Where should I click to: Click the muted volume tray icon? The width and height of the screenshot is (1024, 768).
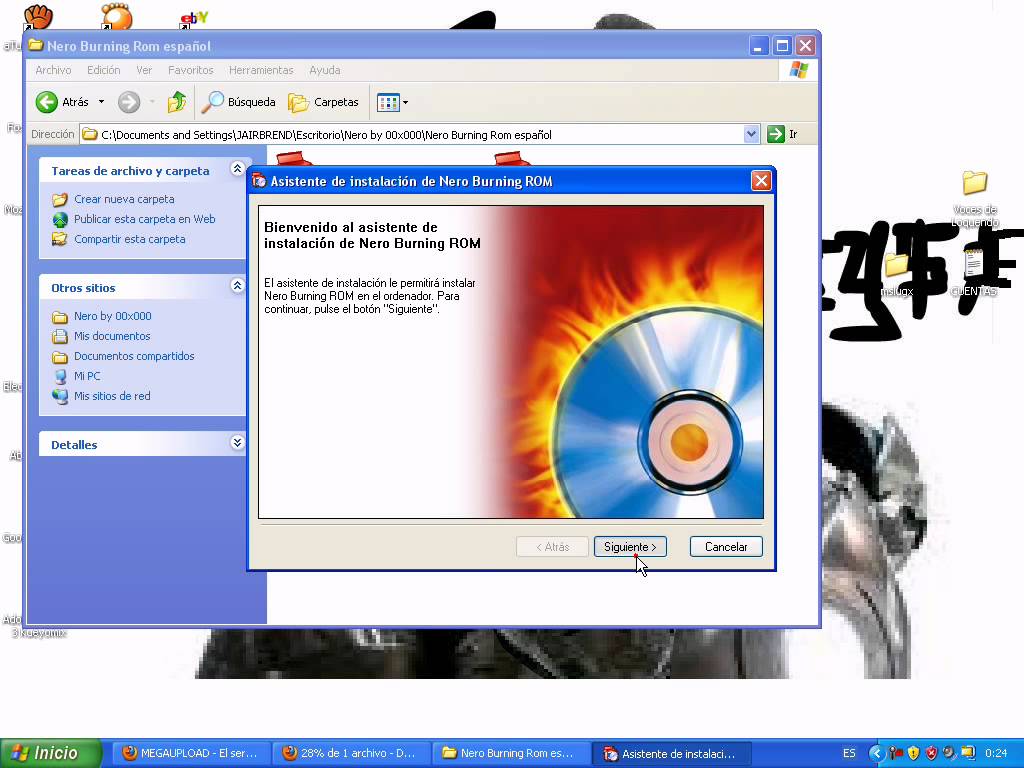point(949,753)
